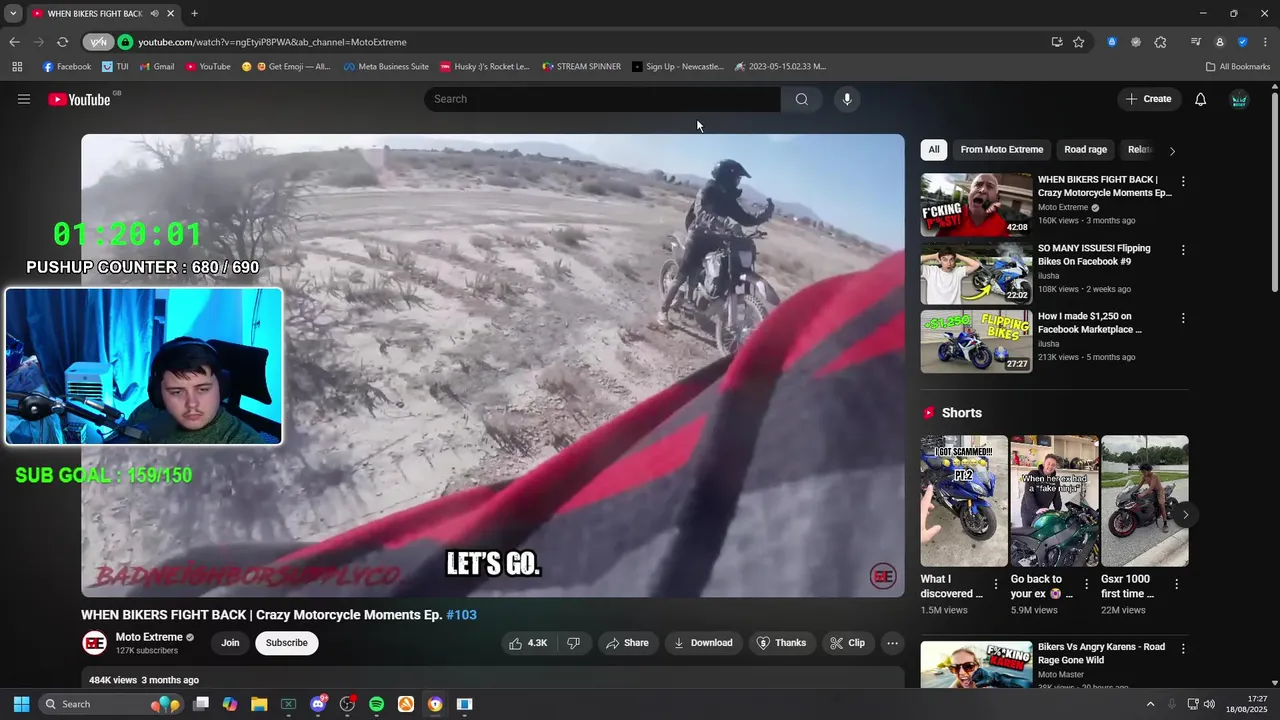Create a Clip of the video
1280x720 pixels.
(x=848, y=643)
